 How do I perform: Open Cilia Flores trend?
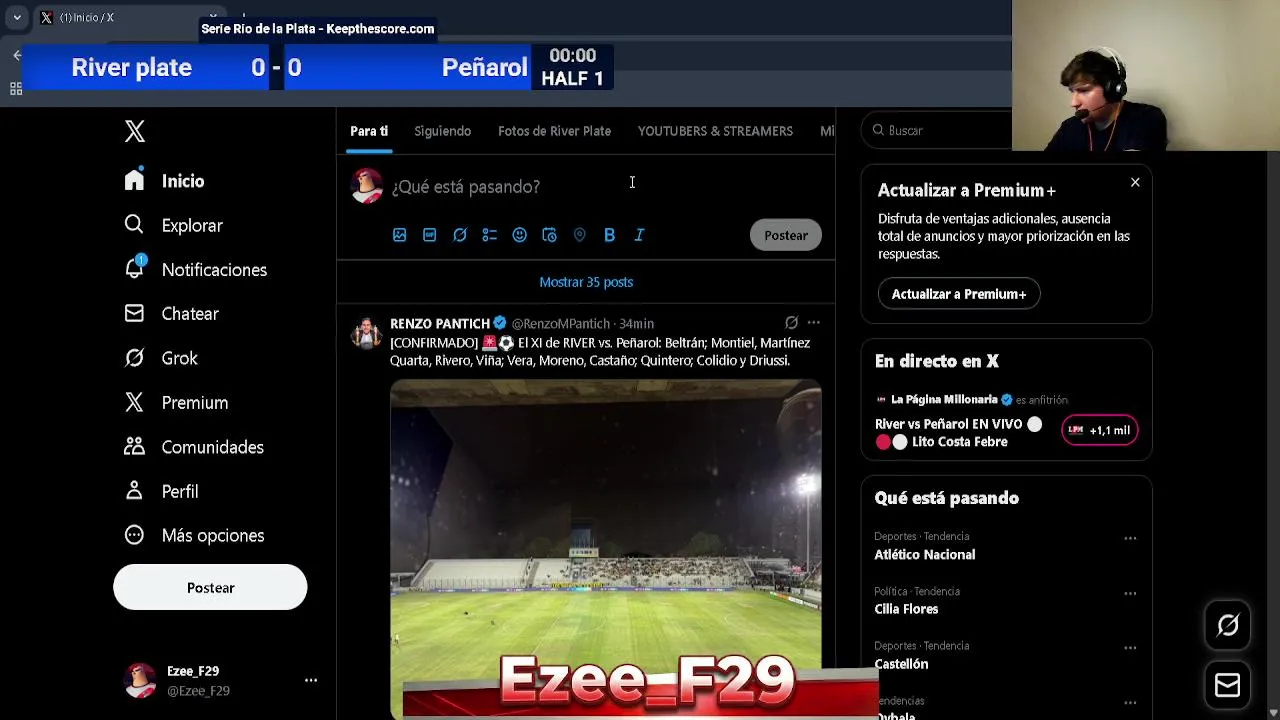pos(906,609)
